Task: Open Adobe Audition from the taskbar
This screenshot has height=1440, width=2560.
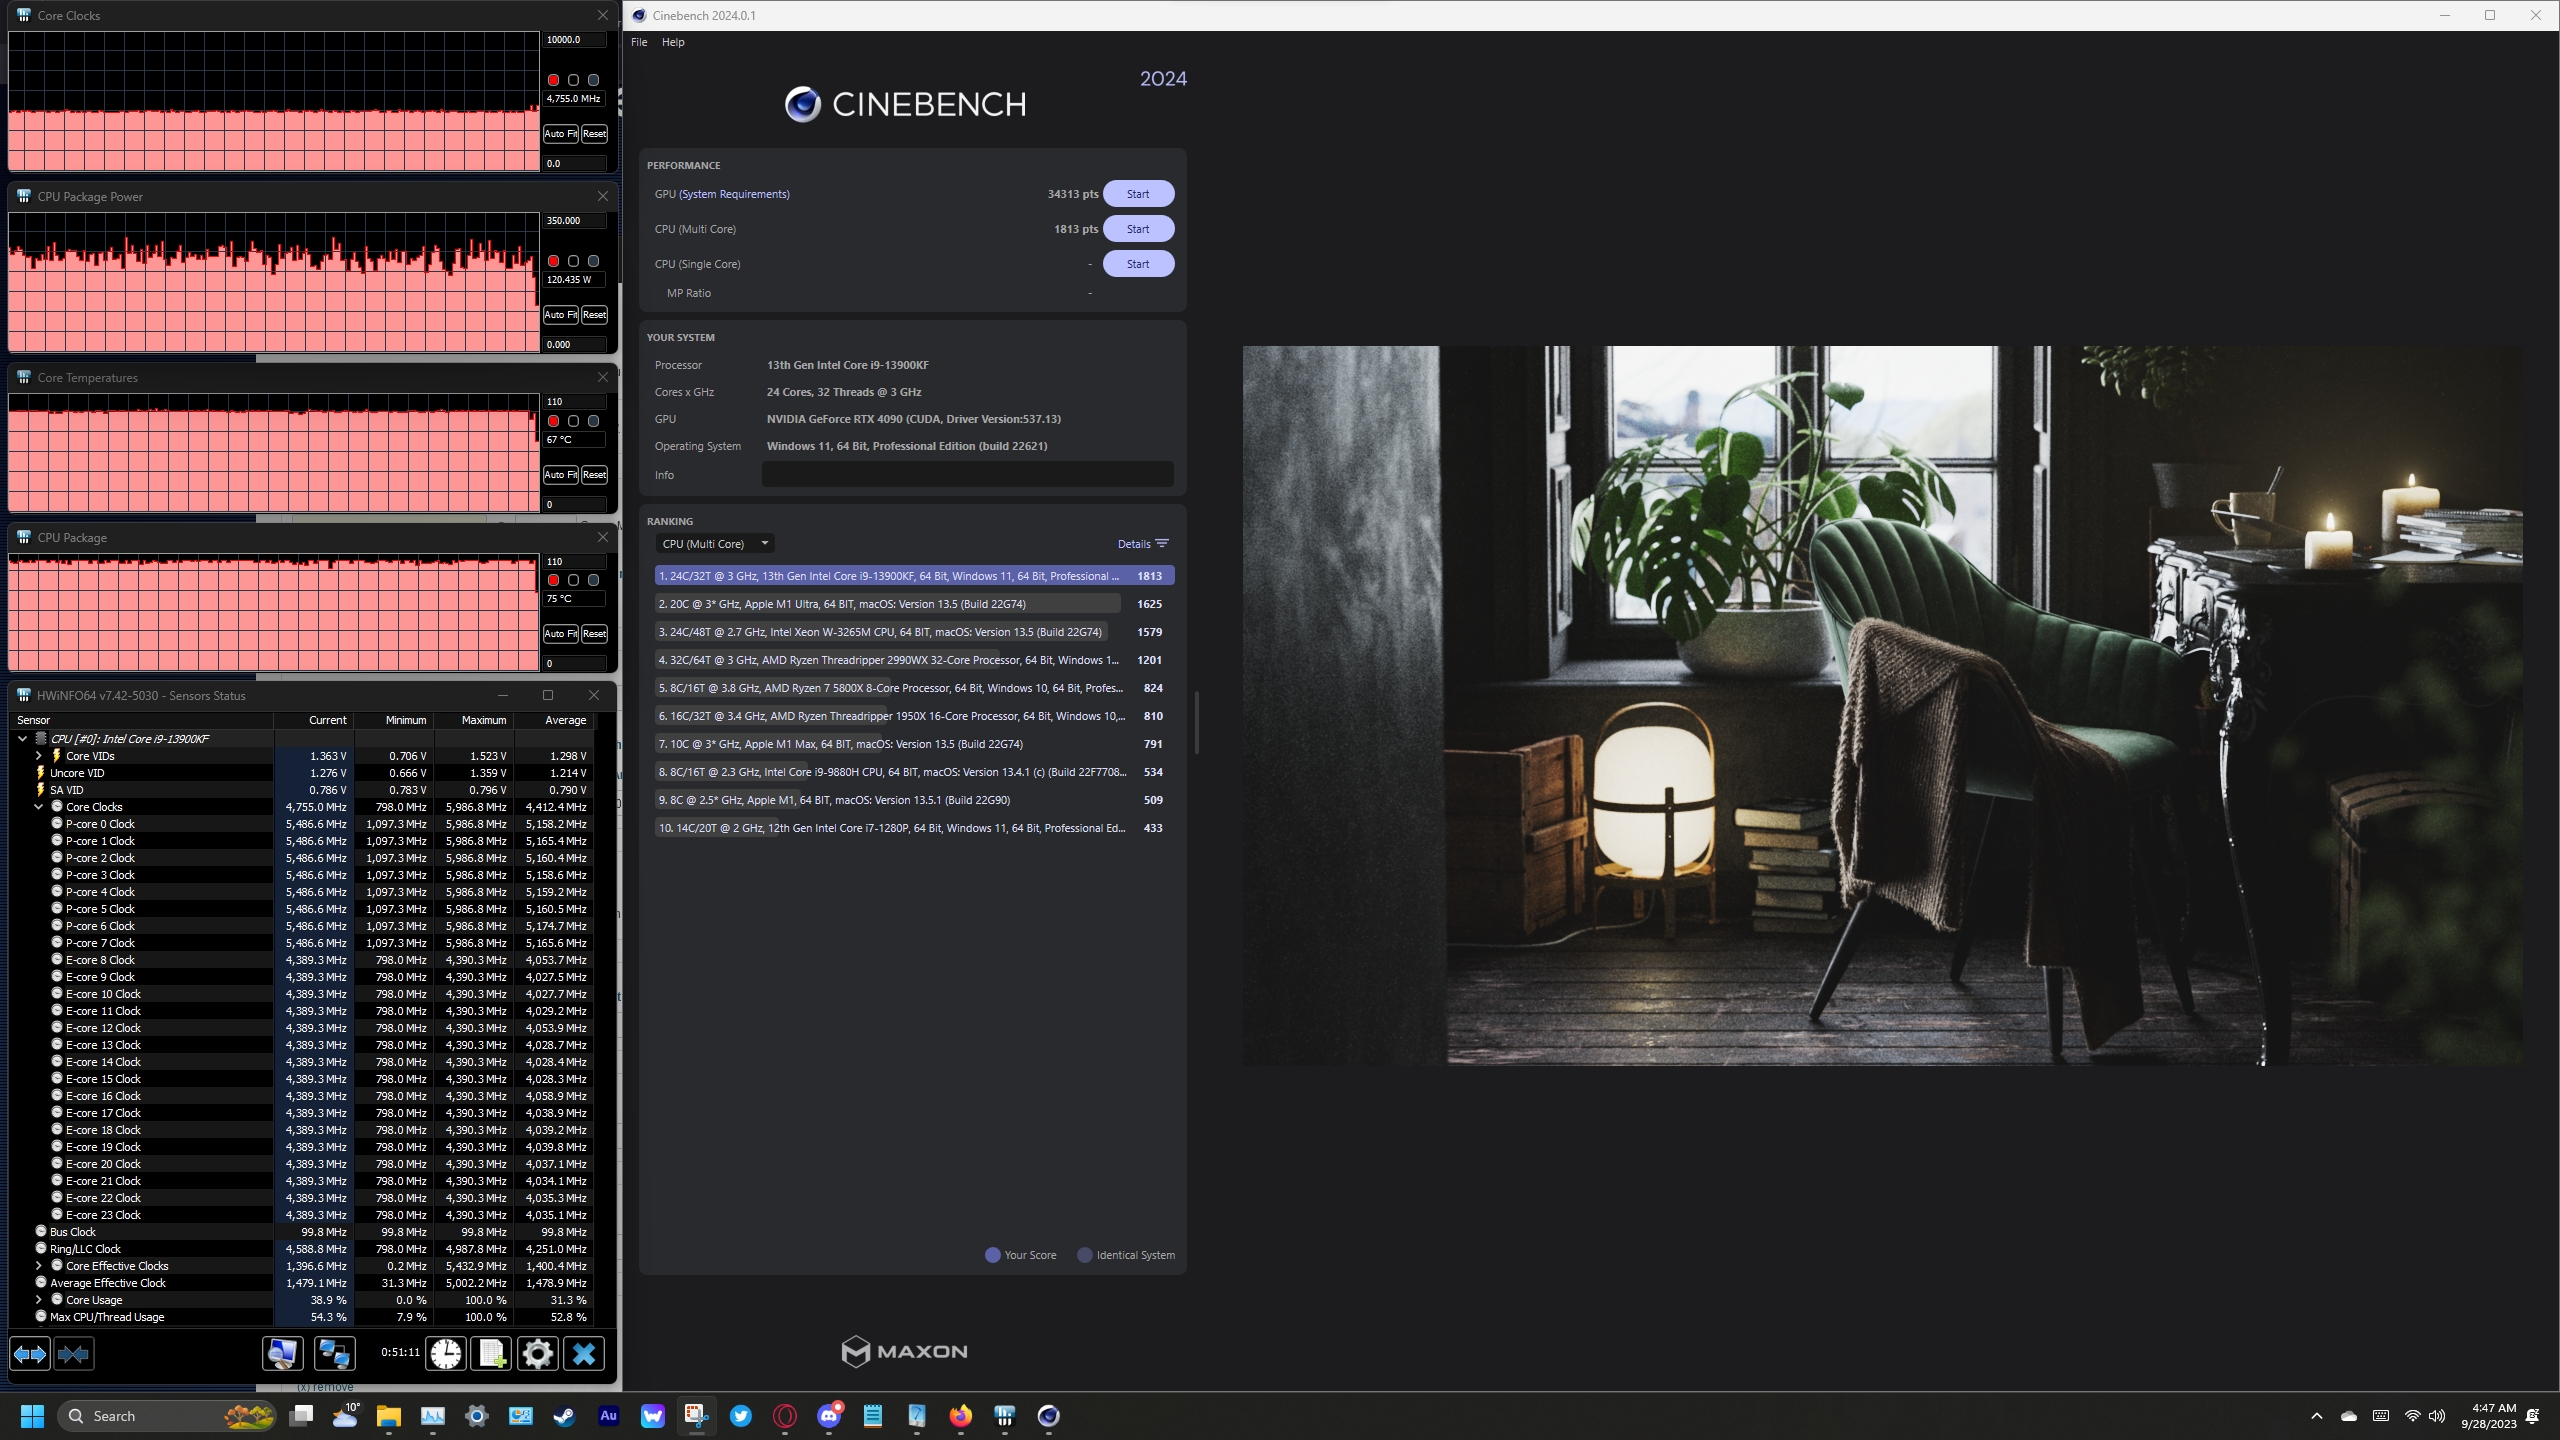Action: tap(609, 1416)
